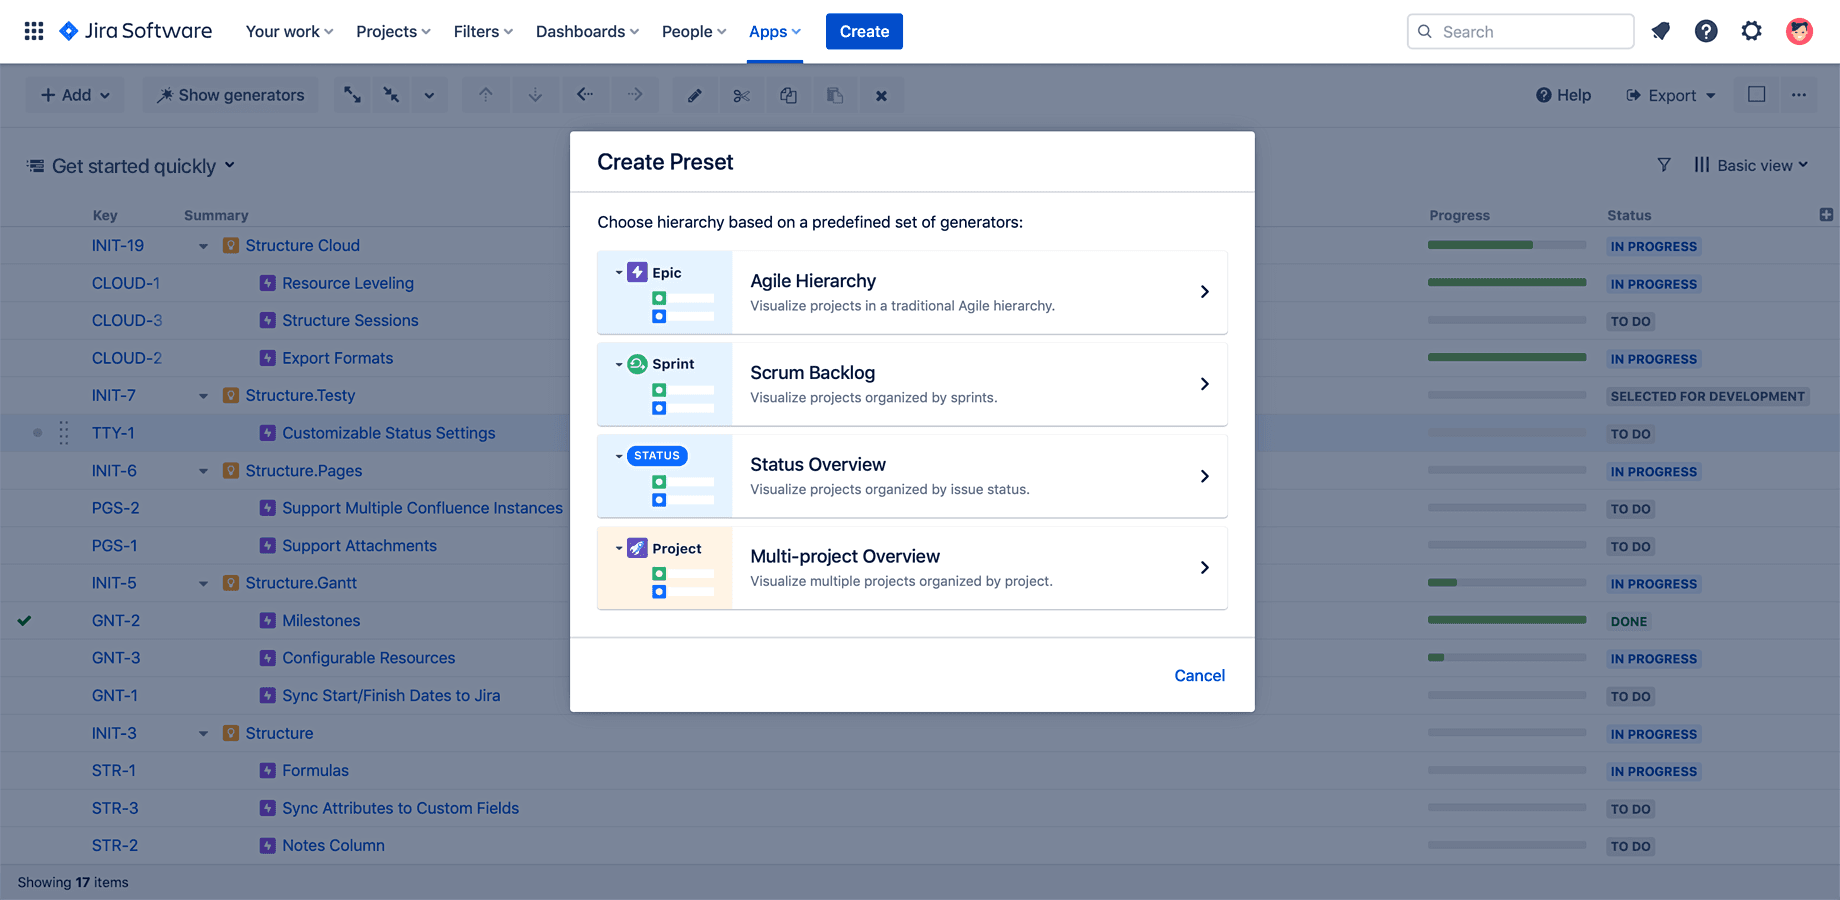Click the move down arrow icon
The image size is (1840, 900).
point(535,95)
